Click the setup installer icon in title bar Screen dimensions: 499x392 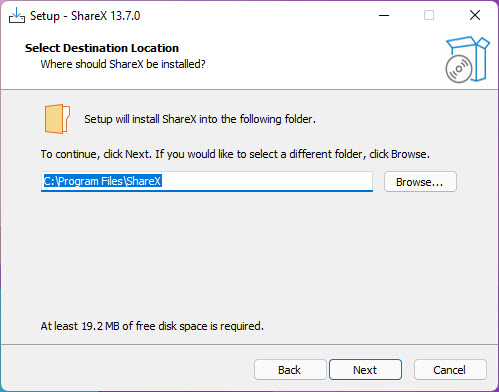[x=17, y=16]
